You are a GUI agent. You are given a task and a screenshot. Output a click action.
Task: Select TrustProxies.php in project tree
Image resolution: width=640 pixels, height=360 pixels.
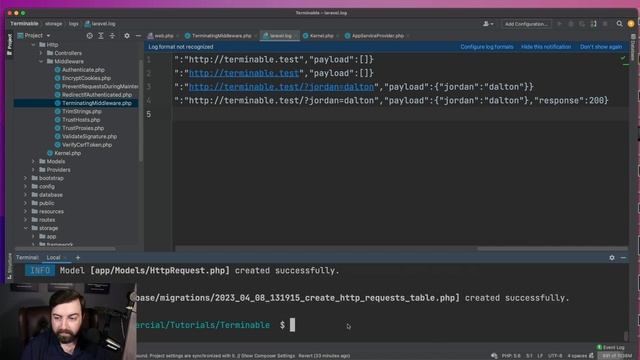[83, 128]
